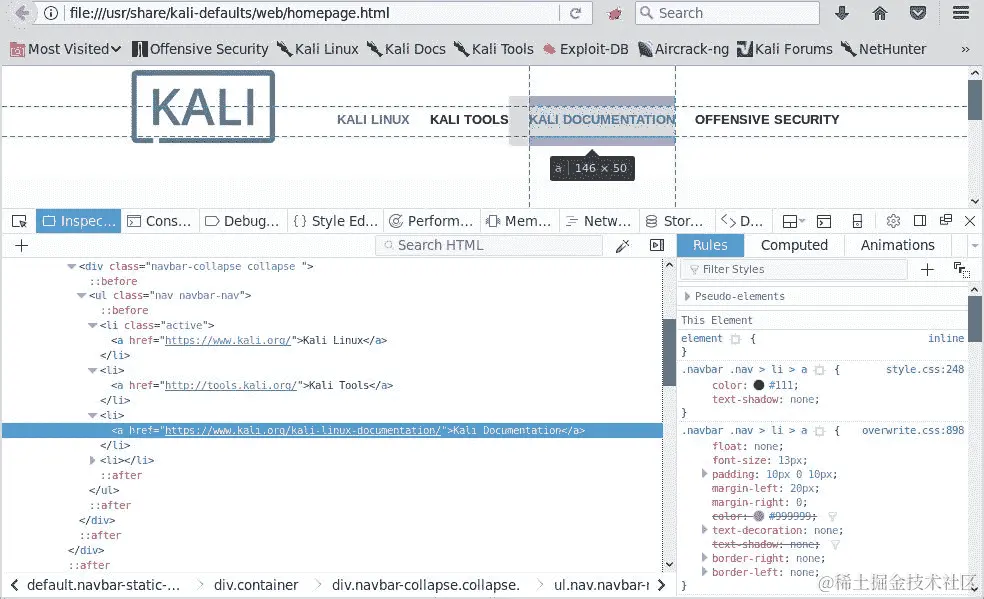Reload the page with the refresh icon
This screenshot has width=984, height=599.
point(575,13)
